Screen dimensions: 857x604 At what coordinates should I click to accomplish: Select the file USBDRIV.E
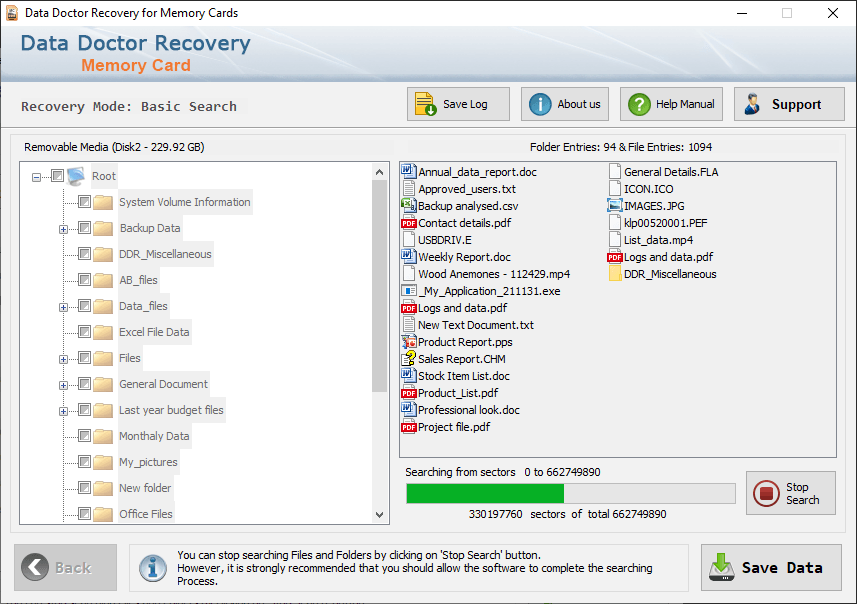pyautogui.click(x=444, y=240)
